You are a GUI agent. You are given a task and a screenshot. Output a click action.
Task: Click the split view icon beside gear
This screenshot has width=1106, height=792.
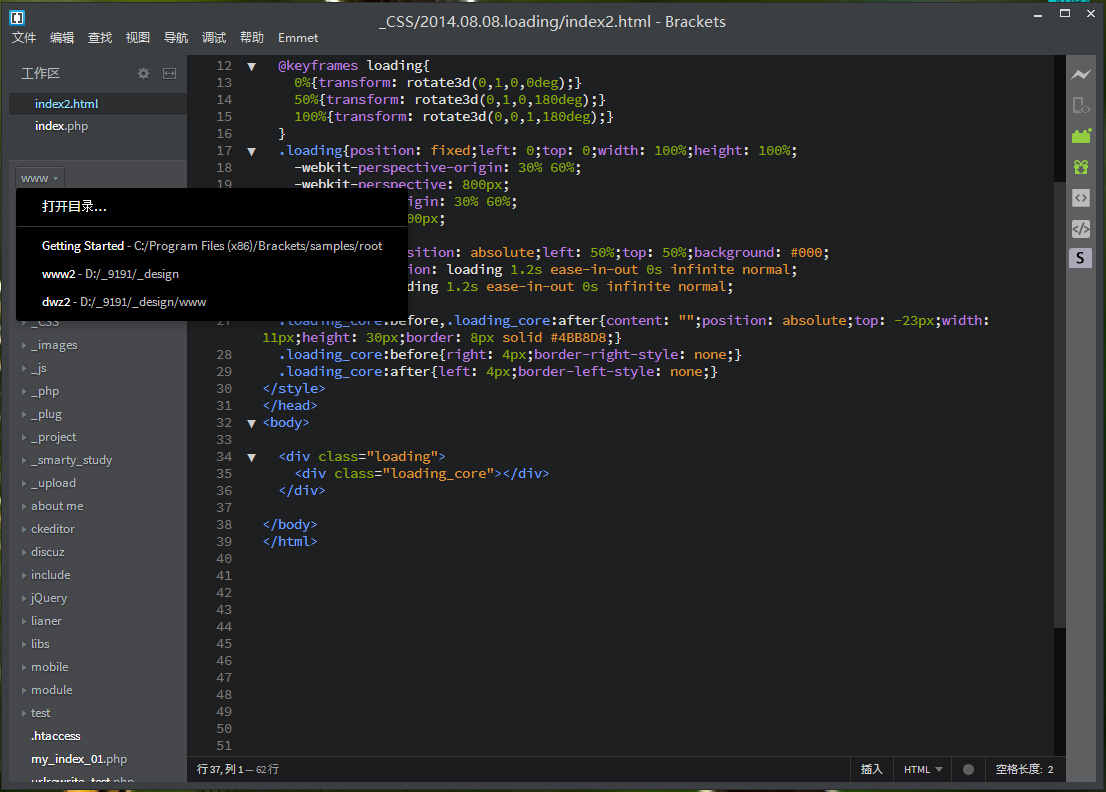click(x=170, y=73)
